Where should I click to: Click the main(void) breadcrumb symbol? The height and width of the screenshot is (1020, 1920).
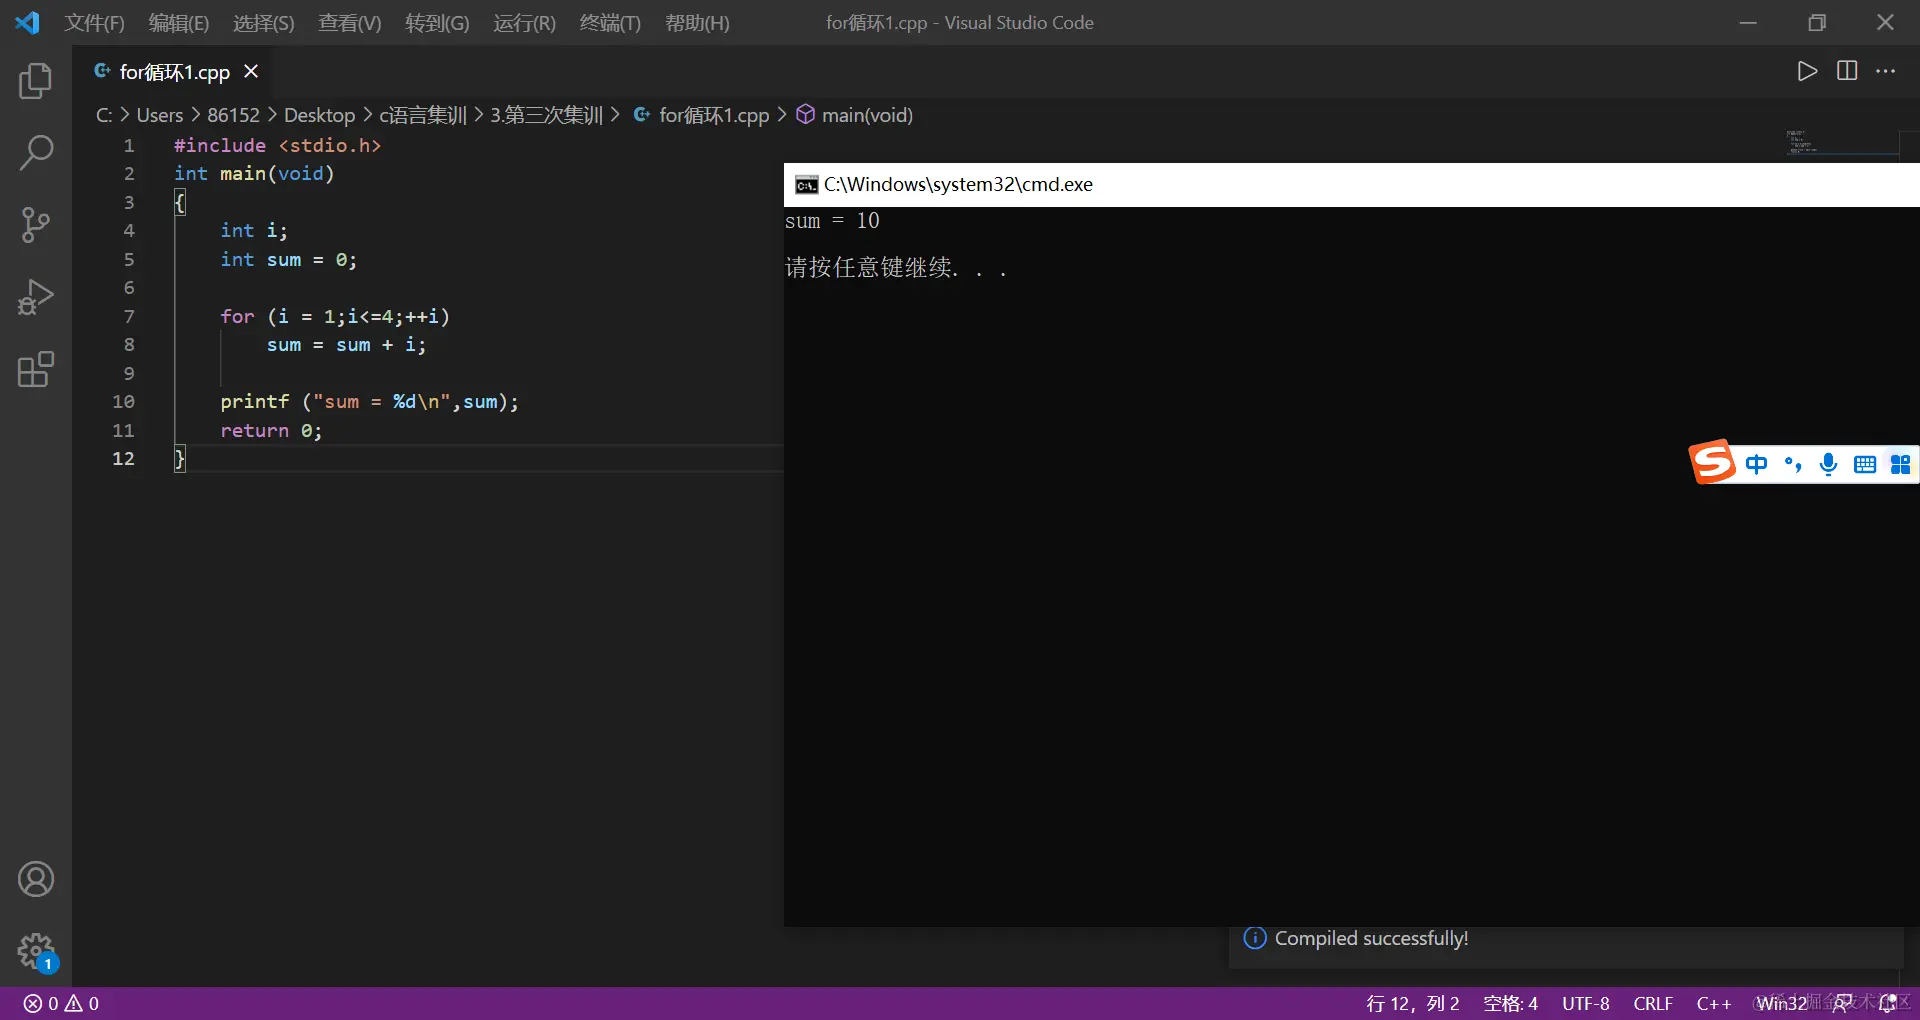(855, 115)
